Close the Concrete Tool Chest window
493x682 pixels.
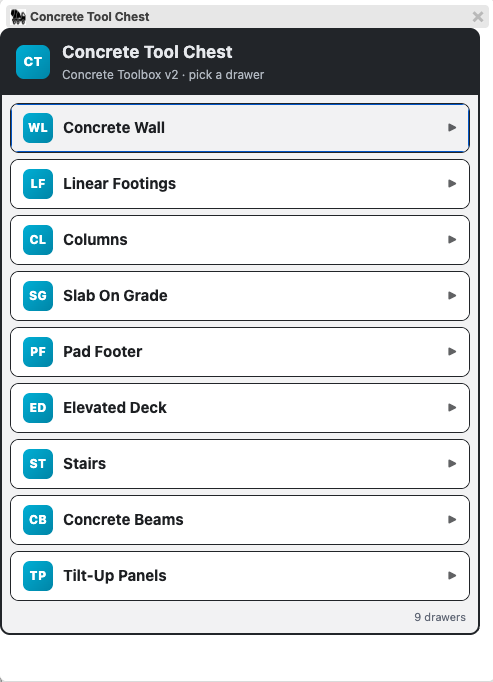478,17
